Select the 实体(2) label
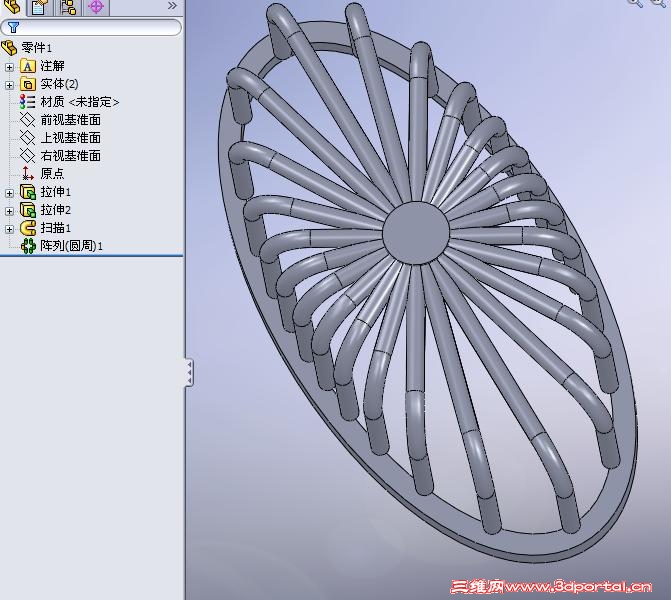This screenshot has width=671, height=600. coord(59,84)
